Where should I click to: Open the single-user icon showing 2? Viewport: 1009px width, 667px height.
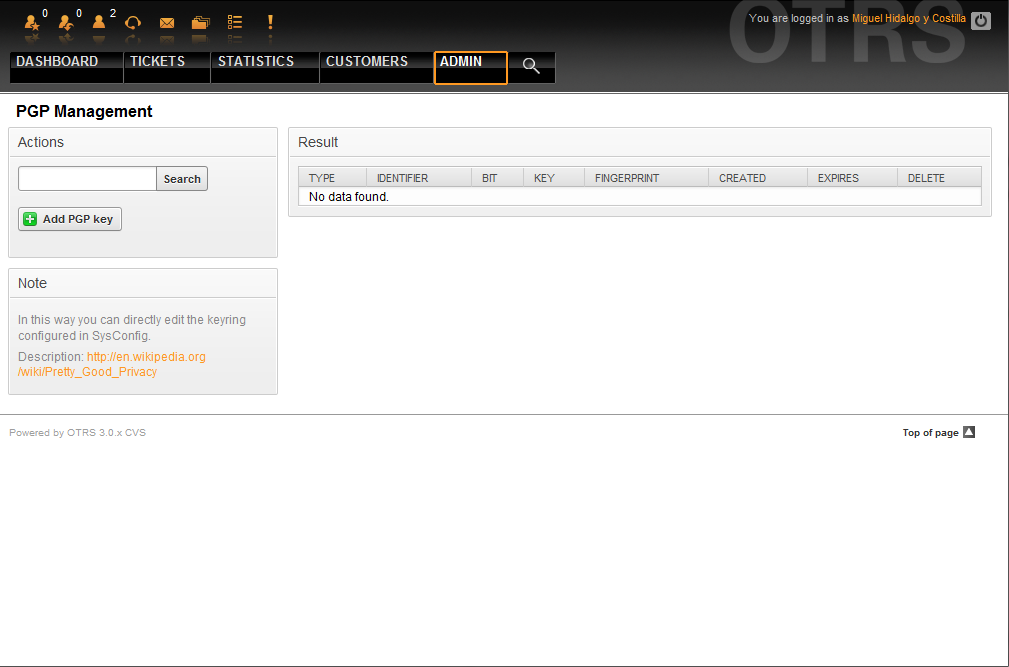[99, 22]
